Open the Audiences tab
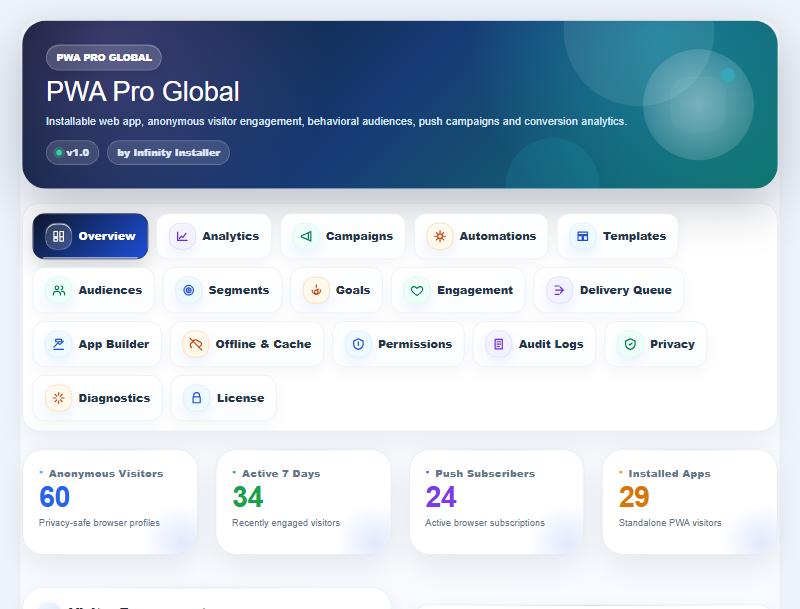The height and width of the screenshot is (609, 800). (x=93, y=290)
